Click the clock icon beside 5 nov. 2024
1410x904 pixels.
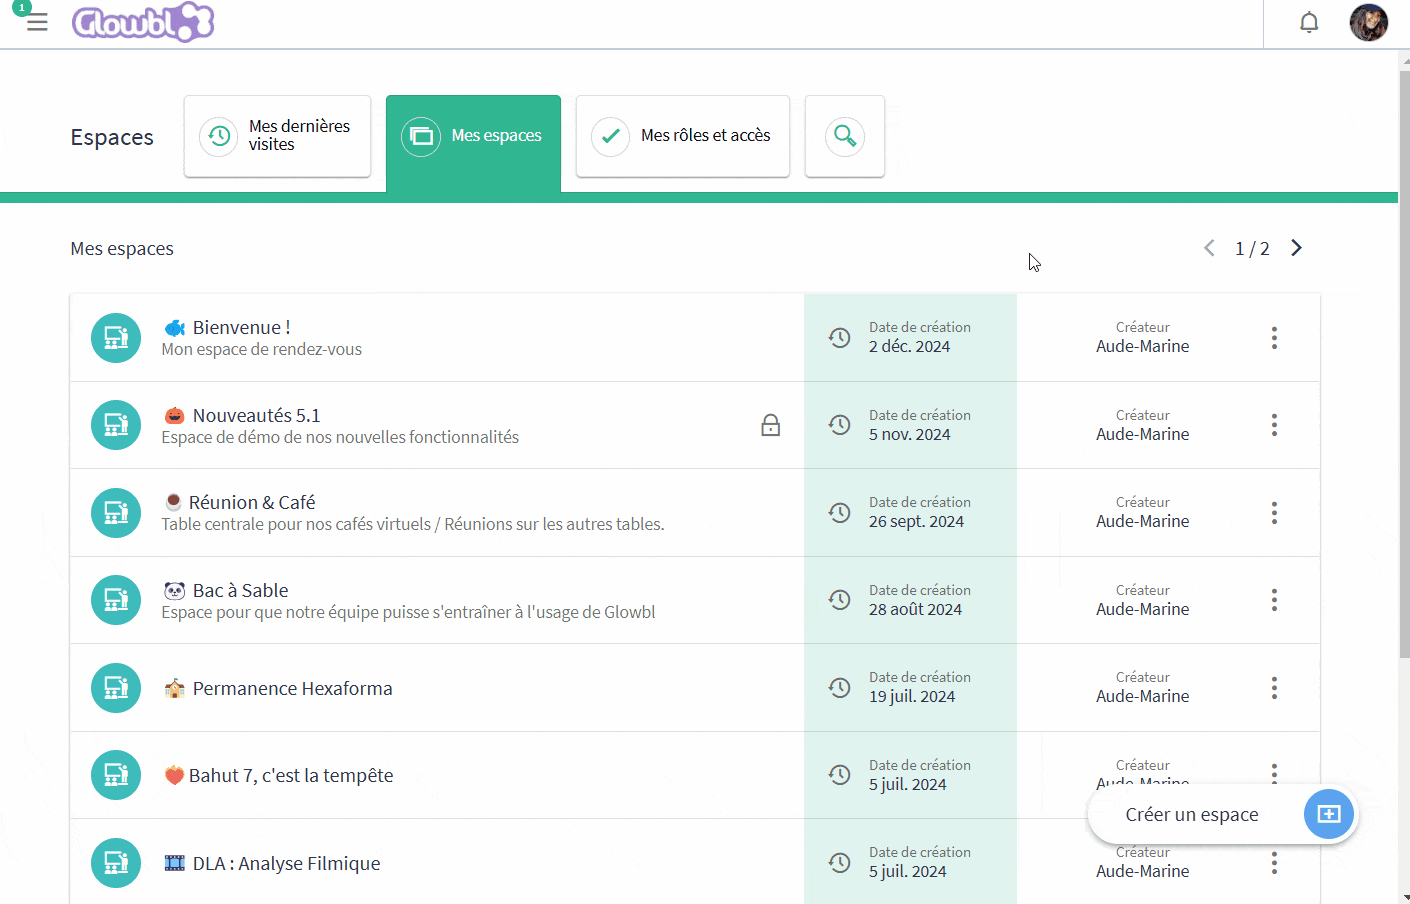click(840, 425)
